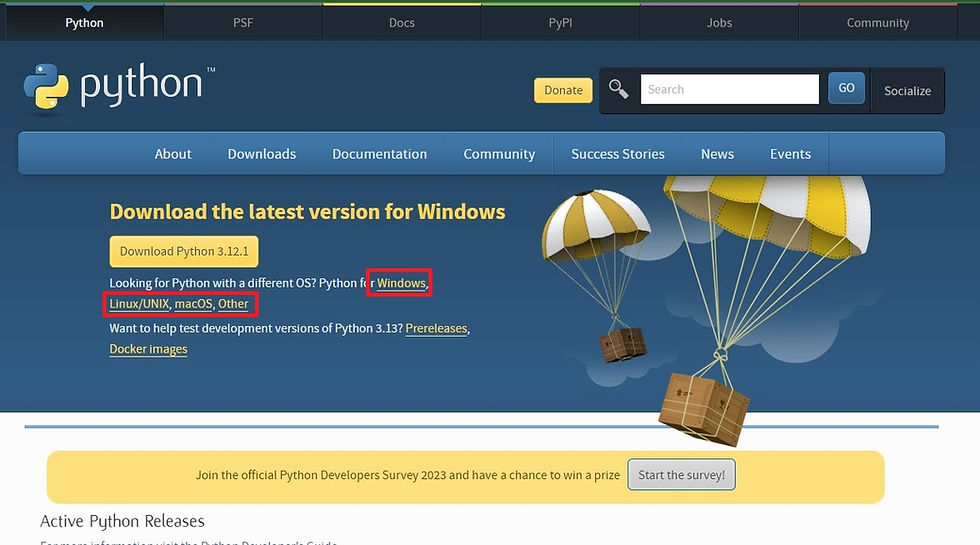Open the Success Stories navigation menu
Image resolution: width=980 pixels, height=545 pixels.
(618, 154)
